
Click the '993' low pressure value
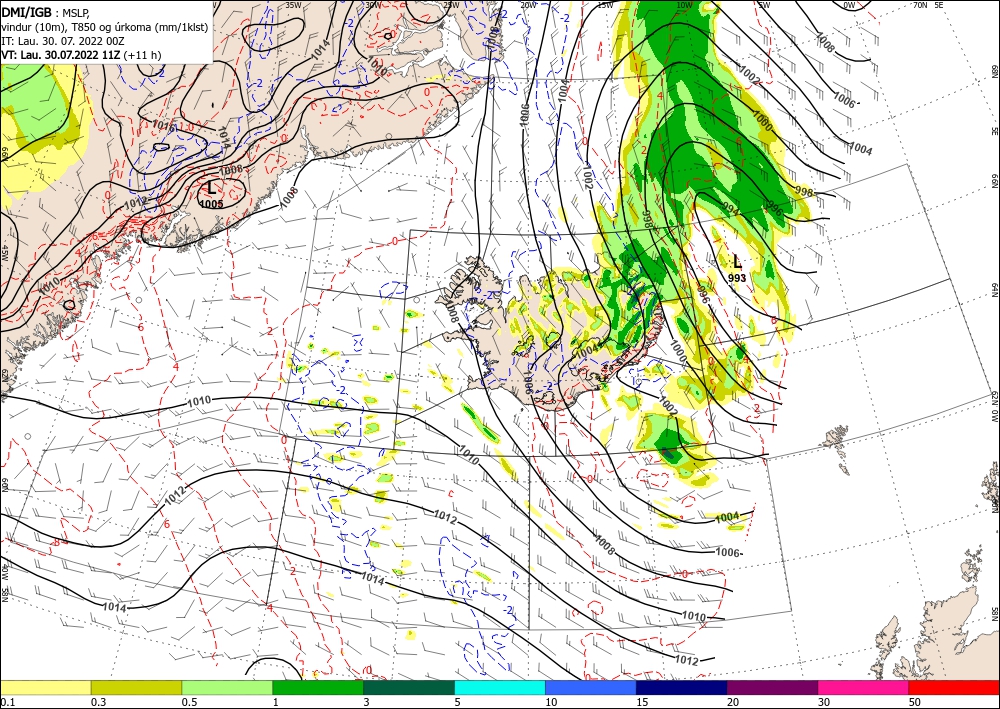[737, 278]
